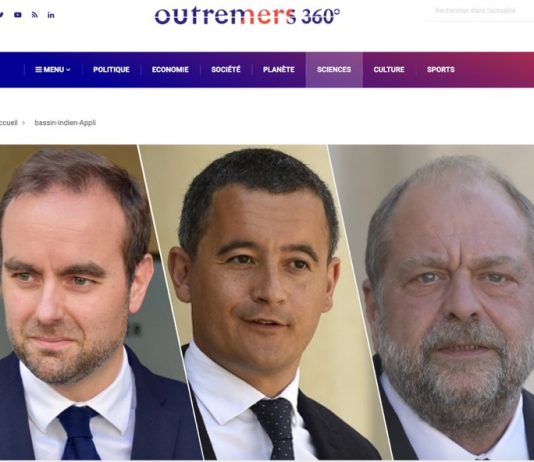The height and width of the screenshot is (462, 534).
Task: Select the SOCIÉTÉ menu item
Action: 226,69
